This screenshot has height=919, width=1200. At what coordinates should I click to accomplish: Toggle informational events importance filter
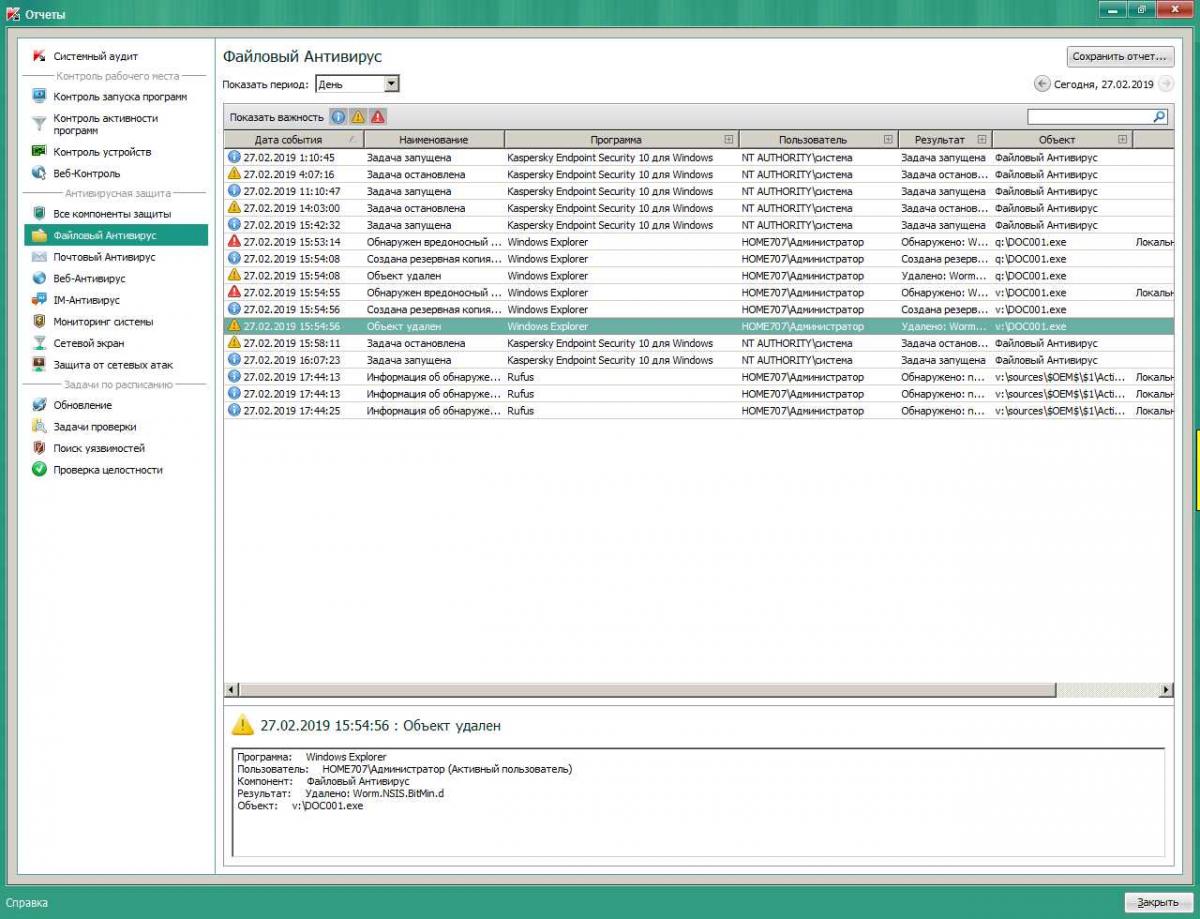pyautogui.click(x=338, y=117)
